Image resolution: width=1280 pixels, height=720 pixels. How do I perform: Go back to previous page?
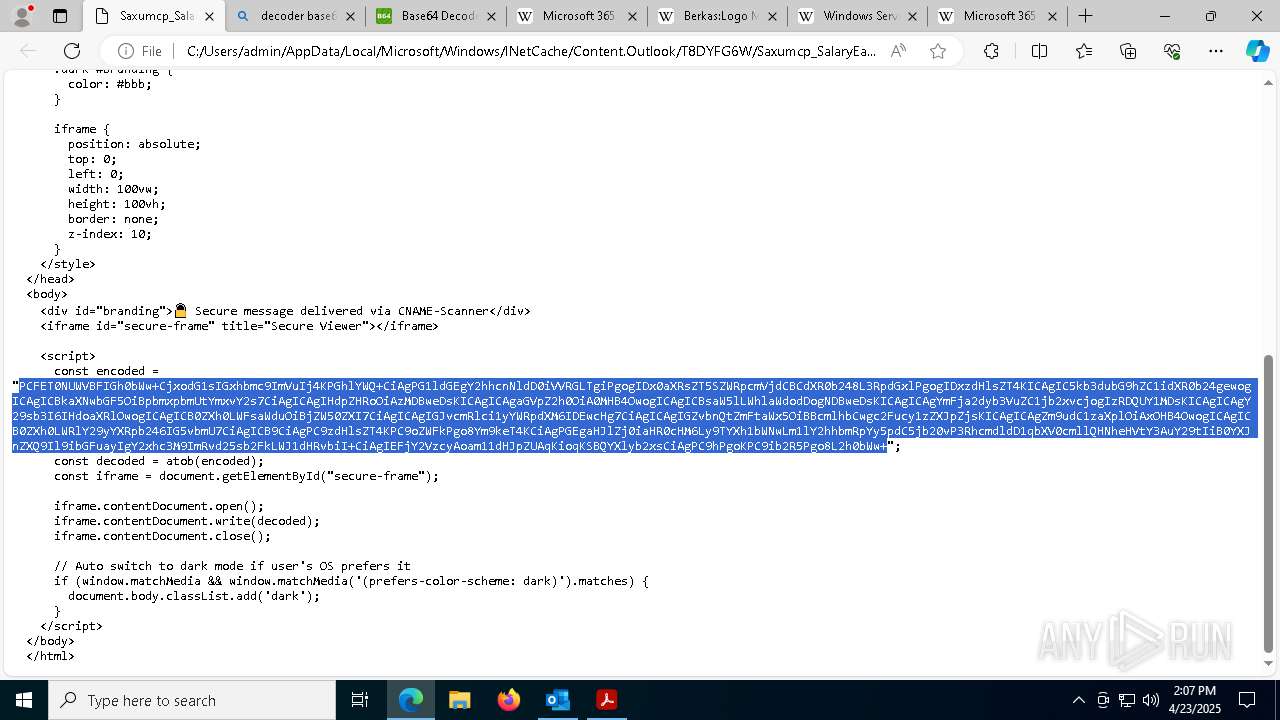coord(28,51)
